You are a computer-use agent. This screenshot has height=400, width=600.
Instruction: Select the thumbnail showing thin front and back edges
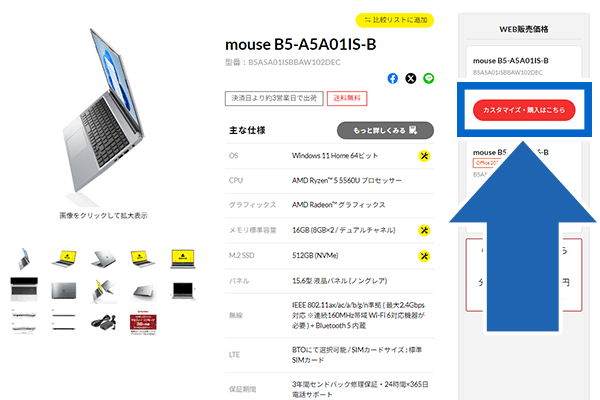coord(64,322)
